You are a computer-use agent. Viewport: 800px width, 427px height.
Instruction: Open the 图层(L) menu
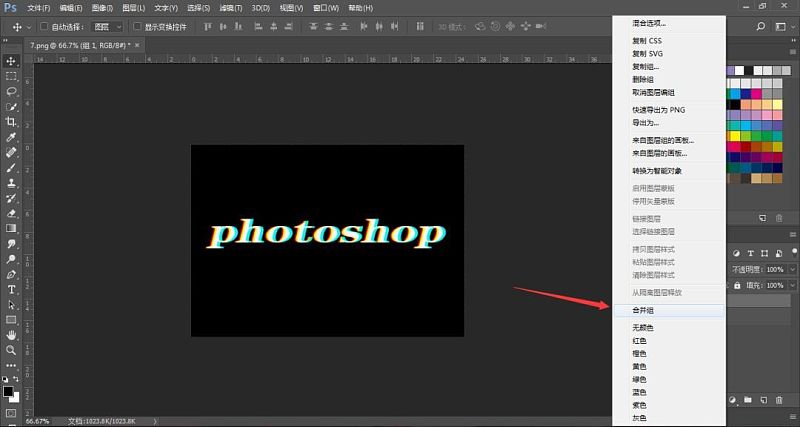134,8
